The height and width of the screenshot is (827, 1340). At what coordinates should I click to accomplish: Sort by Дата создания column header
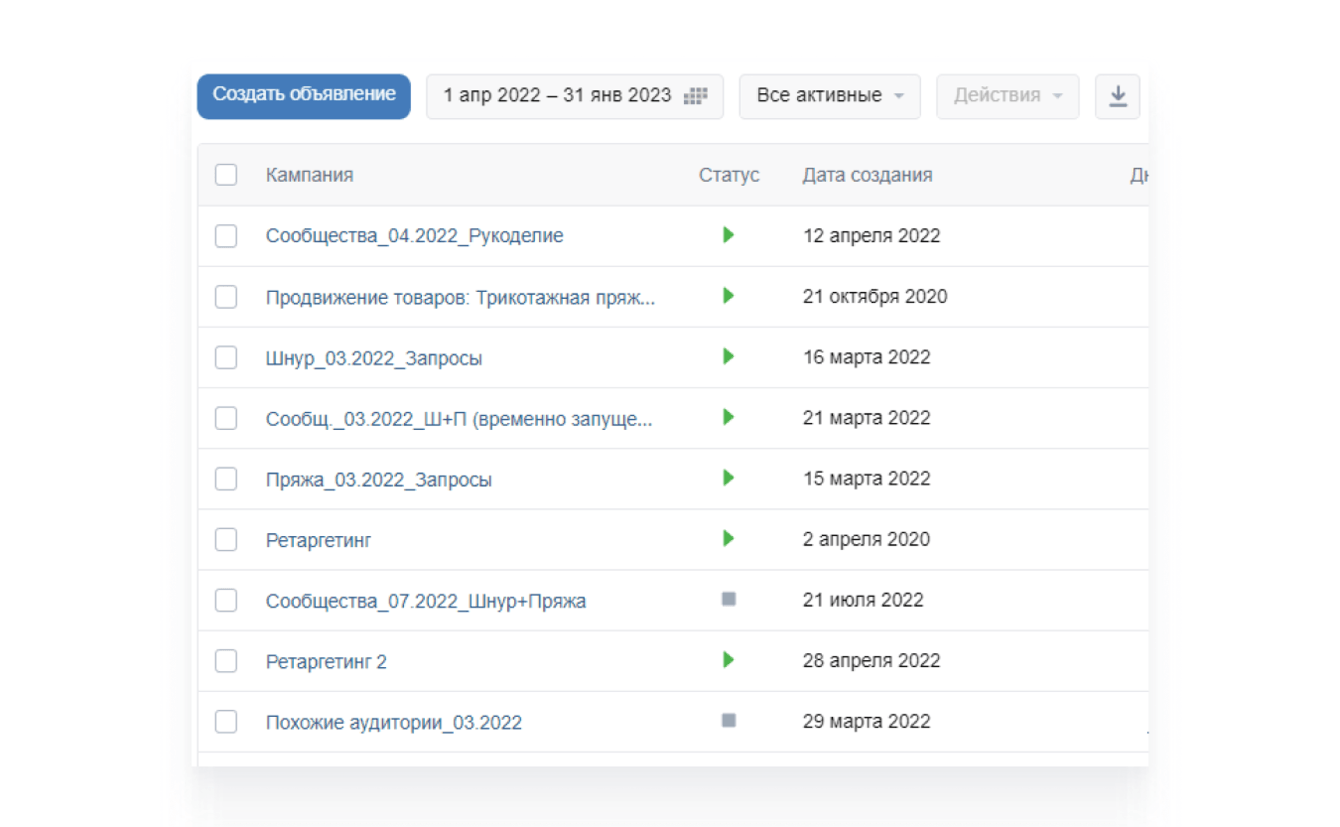click(867, 175)
